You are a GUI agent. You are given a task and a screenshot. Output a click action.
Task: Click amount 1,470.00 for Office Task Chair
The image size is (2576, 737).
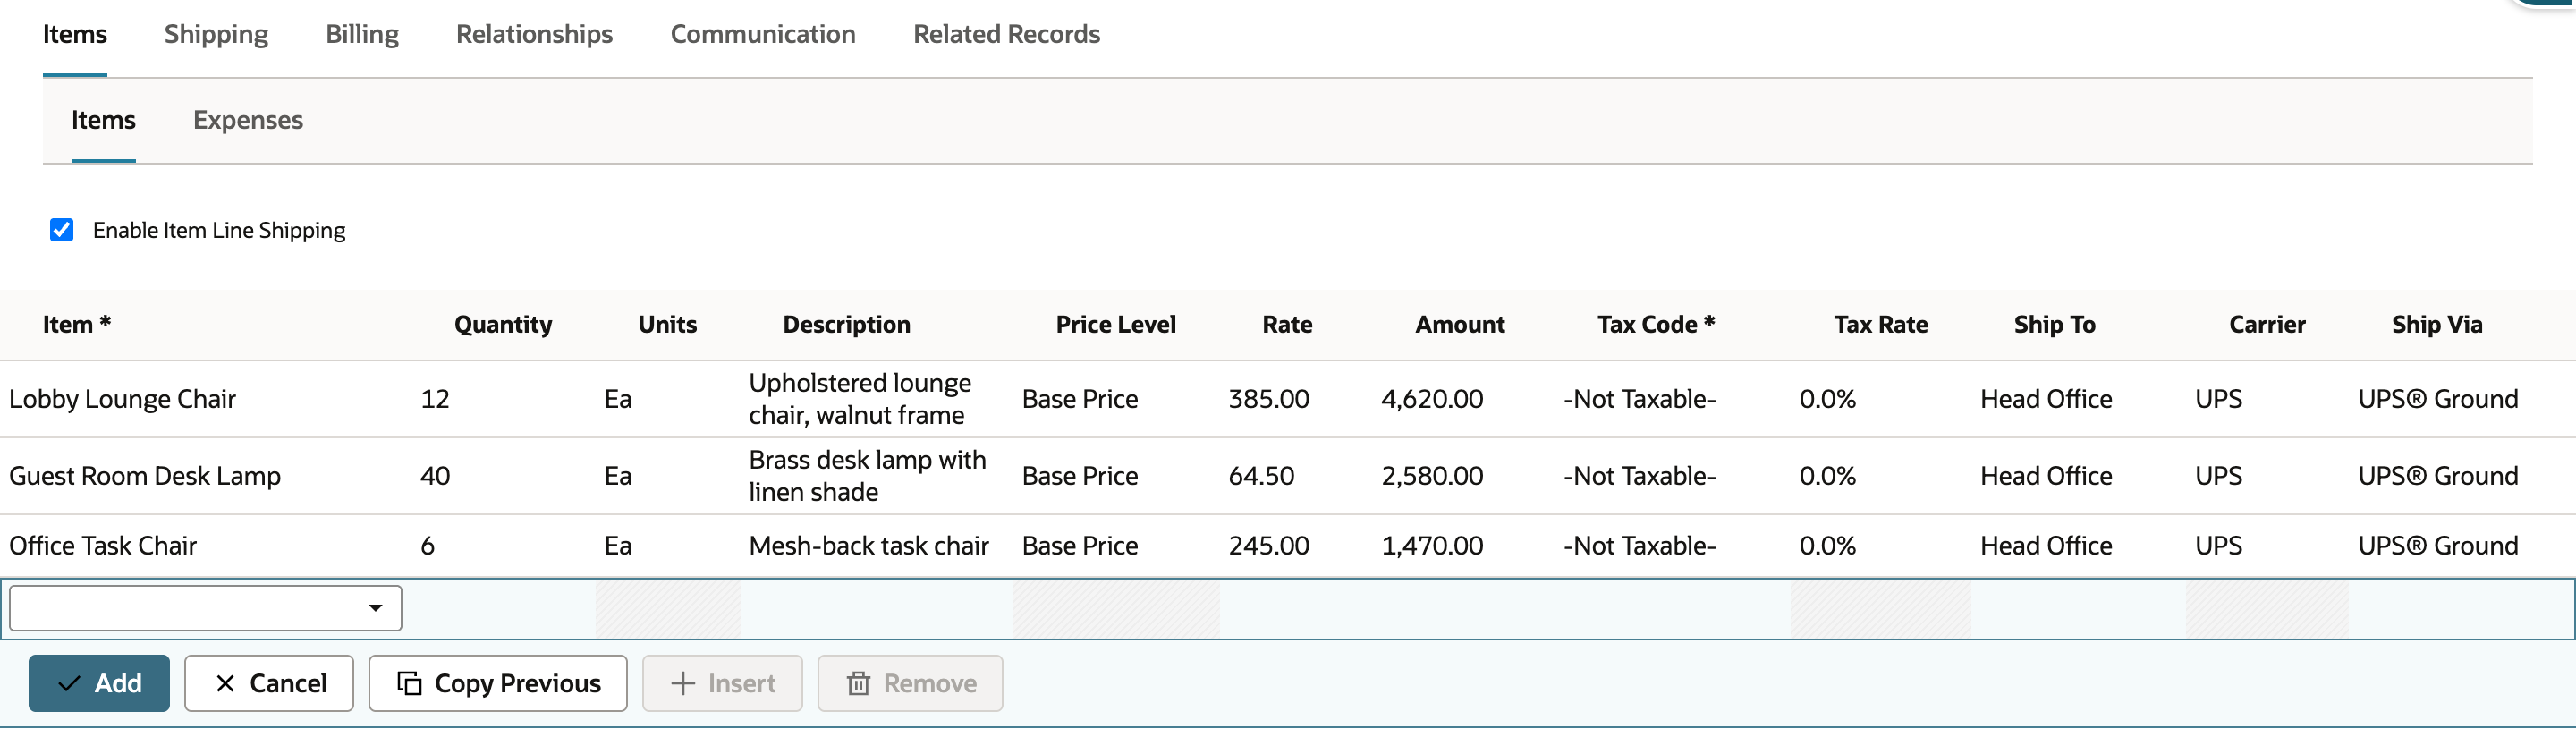tap(1432, 546)
